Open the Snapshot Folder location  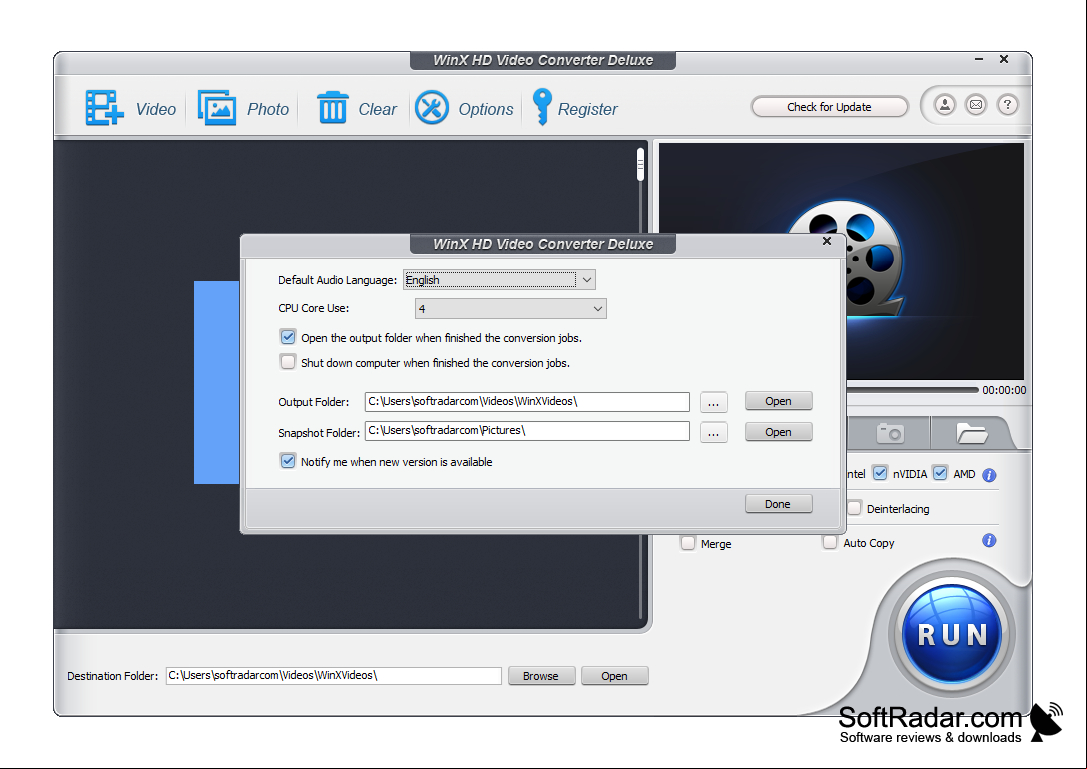pos(779,432)
